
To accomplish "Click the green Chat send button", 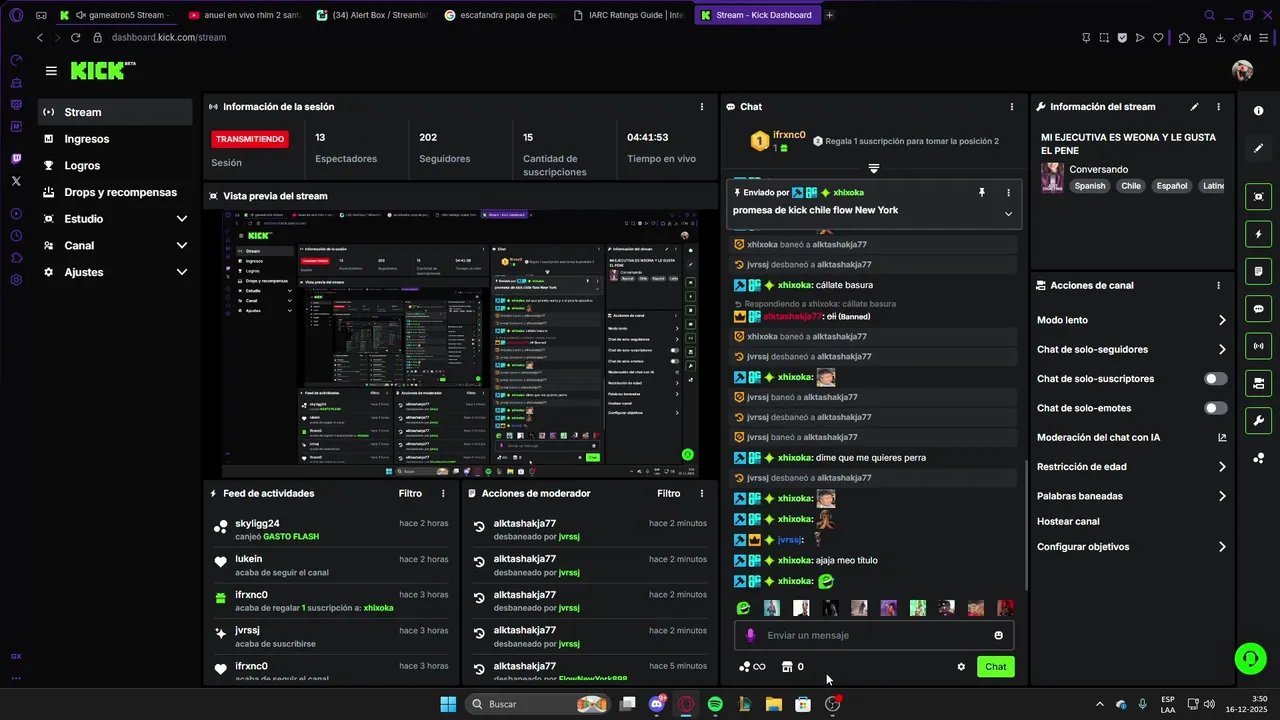I will (996, 667).
